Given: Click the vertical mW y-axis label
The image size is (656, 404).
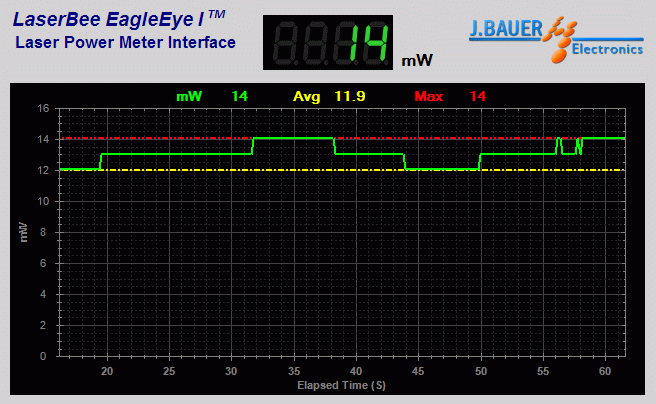Looking at the screenshot, I should (23, 232).
